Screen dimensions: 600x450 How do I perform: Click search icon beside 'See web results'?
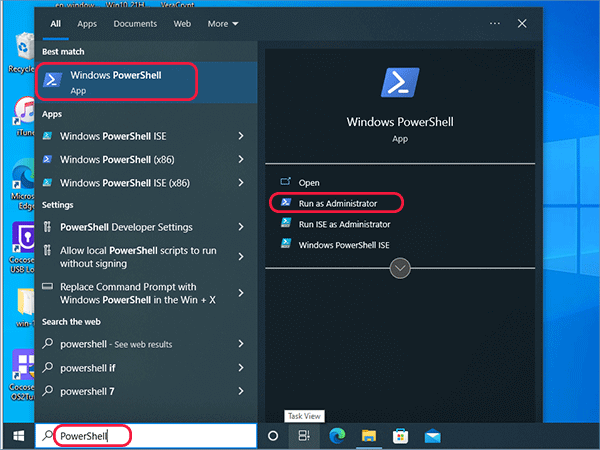[48, 343]
